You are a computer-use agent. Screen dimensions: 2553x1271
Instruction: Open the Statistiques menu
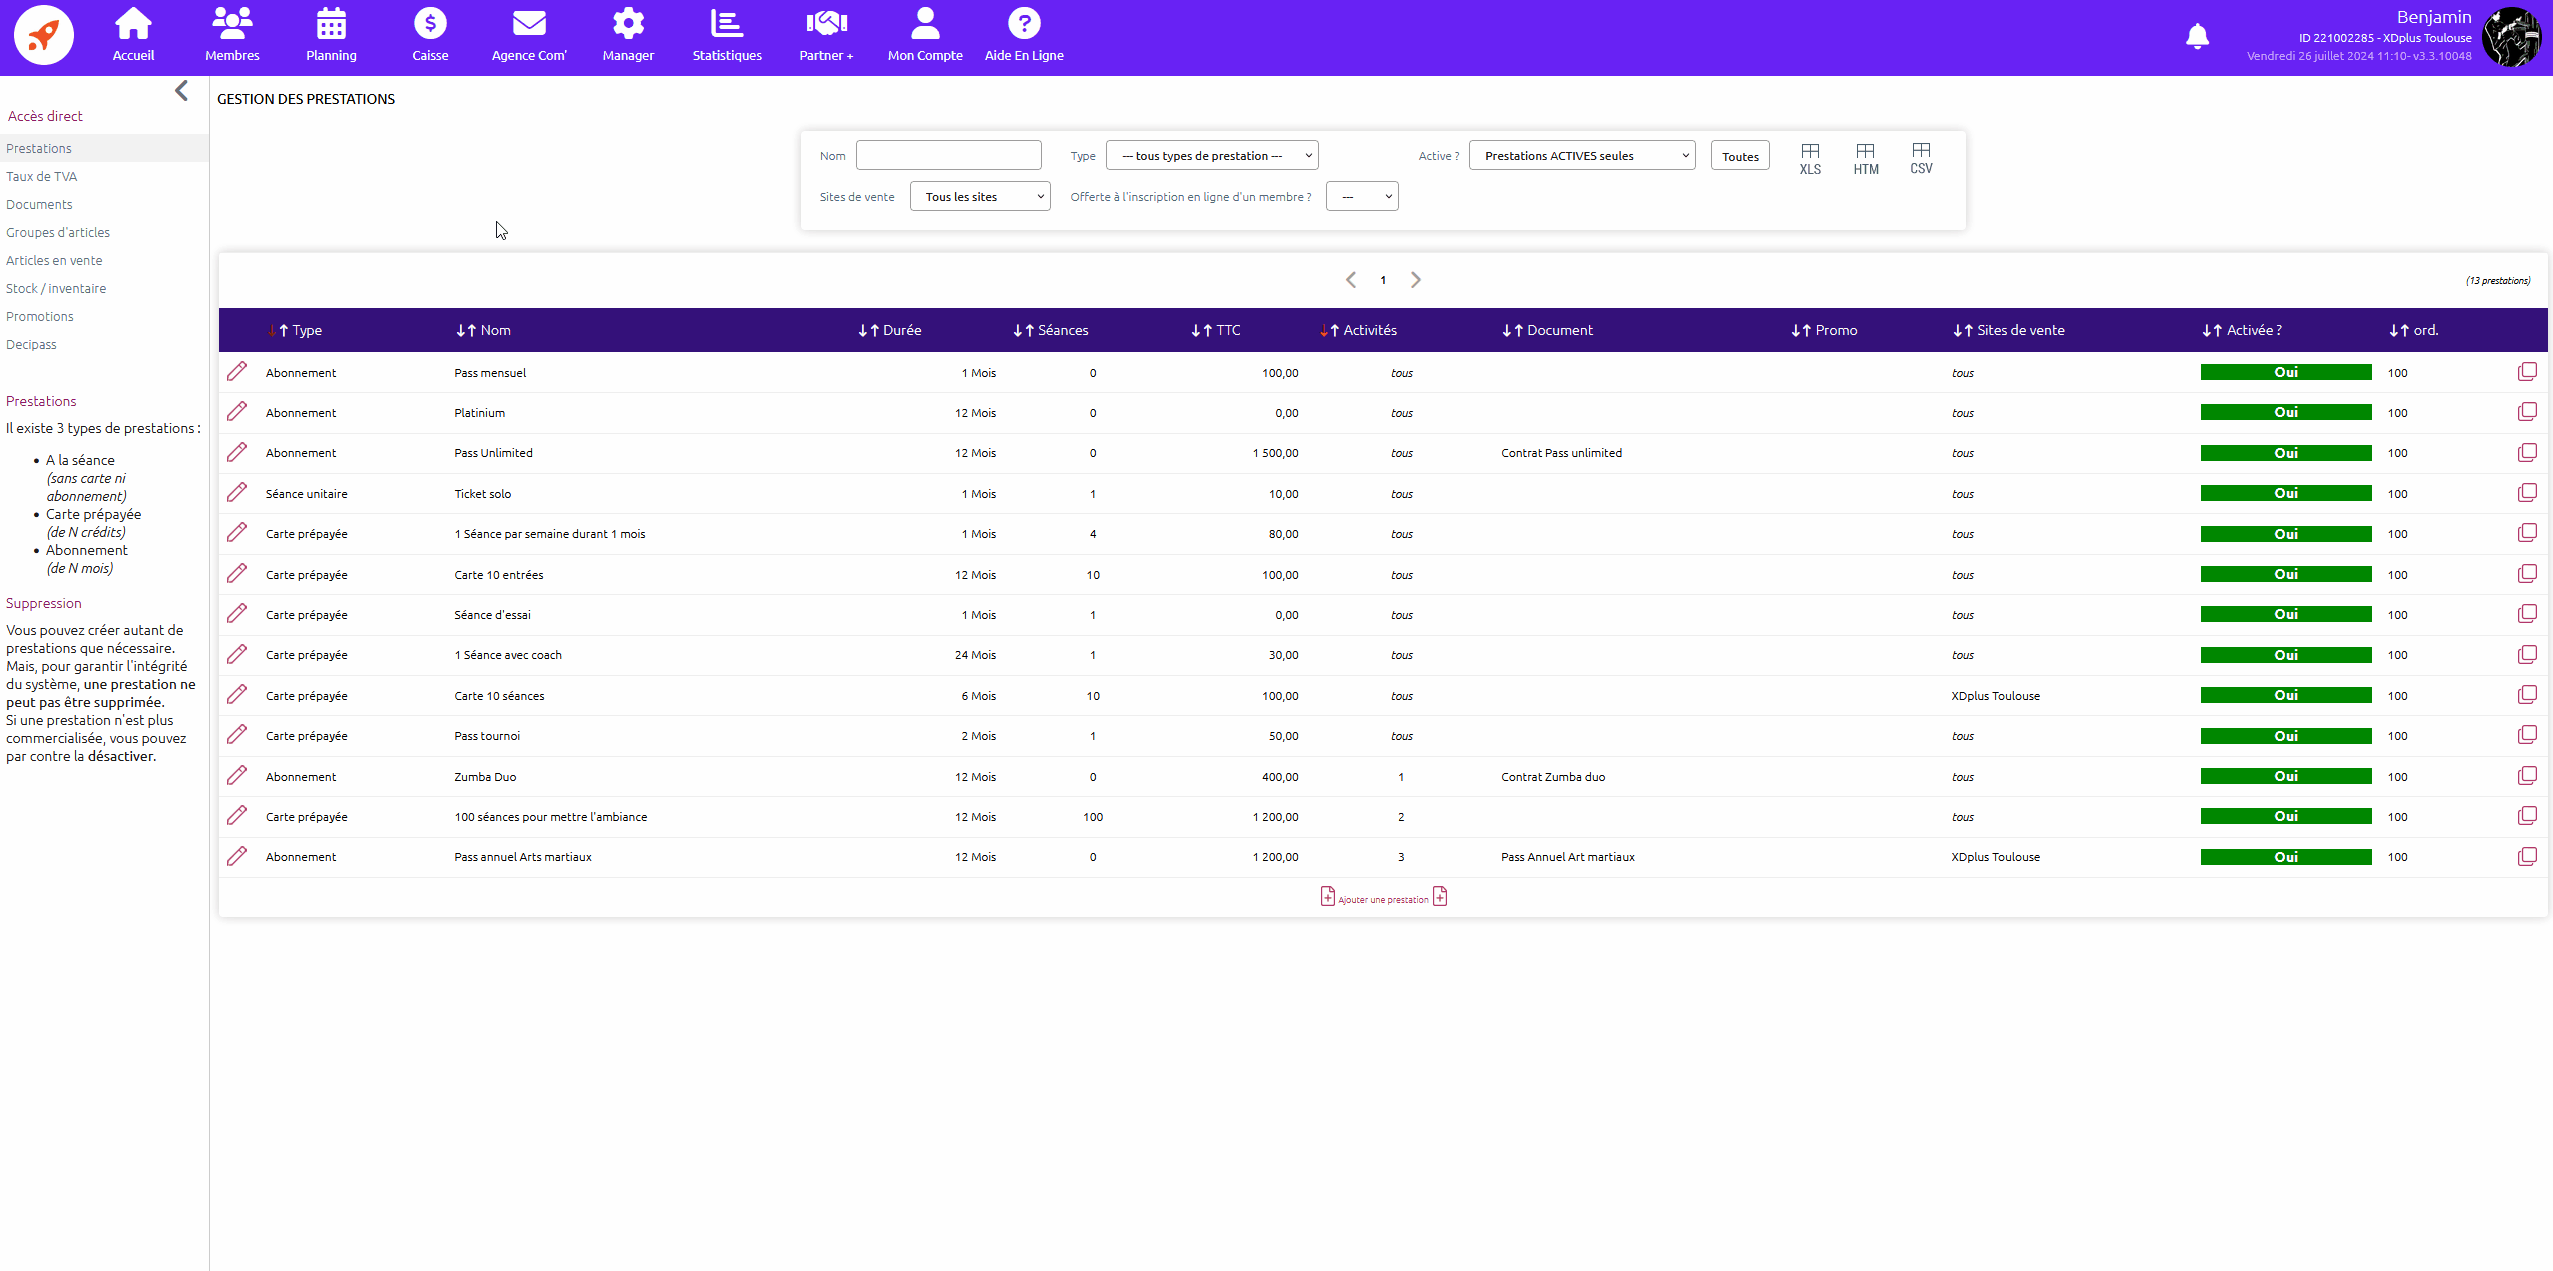(727, 36)
